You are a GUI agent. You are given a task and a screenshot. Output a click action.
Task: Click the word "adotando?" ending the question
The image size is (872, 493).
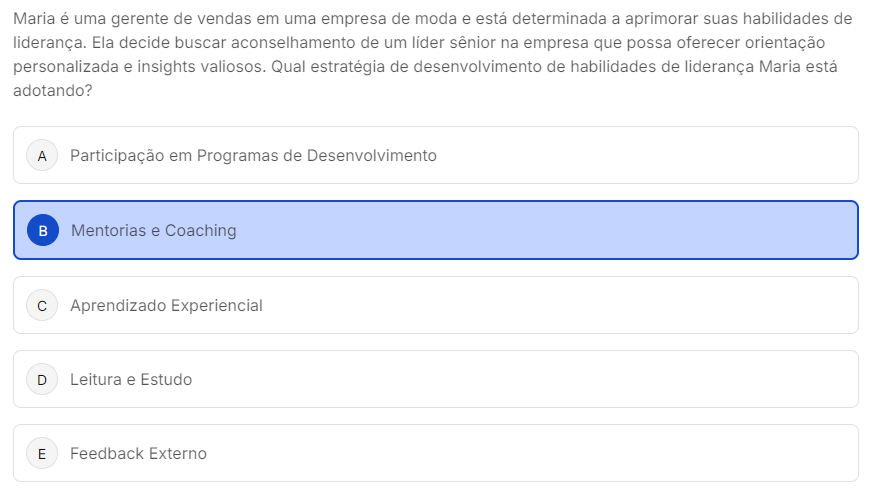[x=51, y=91]
